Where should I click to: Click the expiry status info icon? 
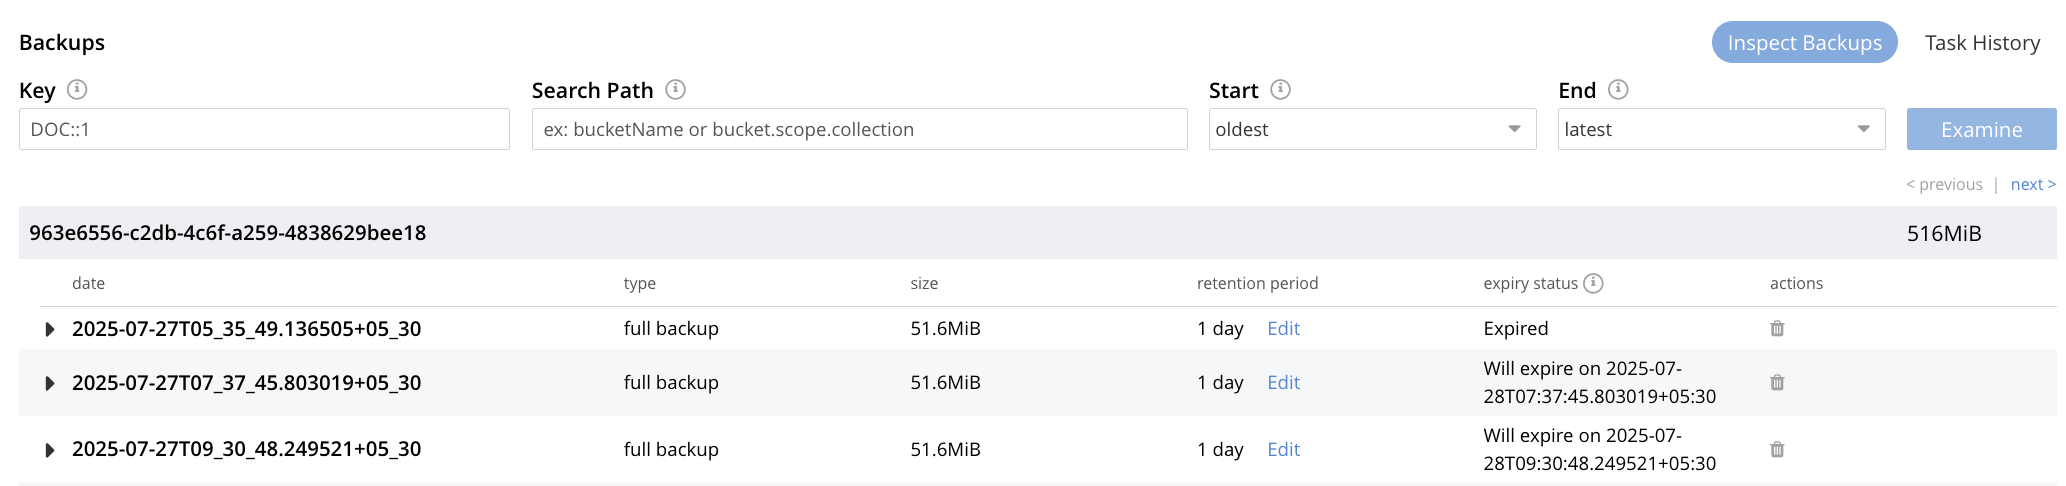1594,283
